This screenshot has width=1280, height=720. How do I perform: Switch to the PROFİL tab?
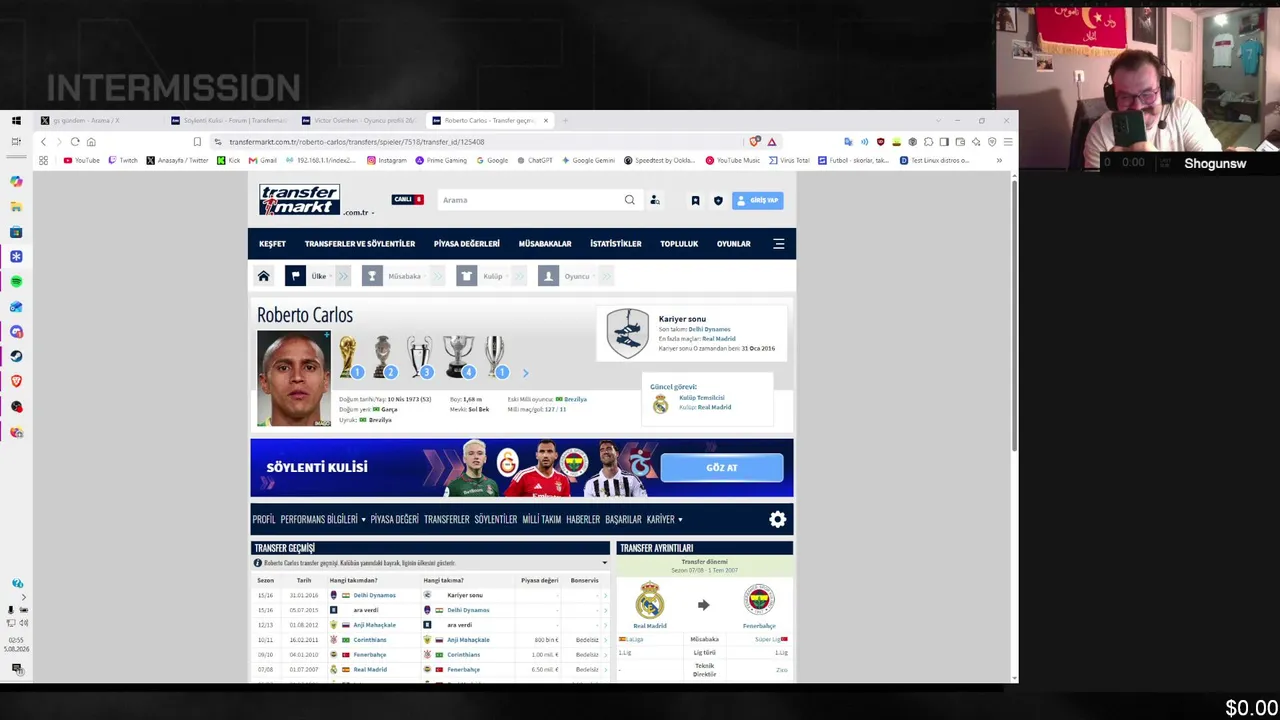pos(264,519)
